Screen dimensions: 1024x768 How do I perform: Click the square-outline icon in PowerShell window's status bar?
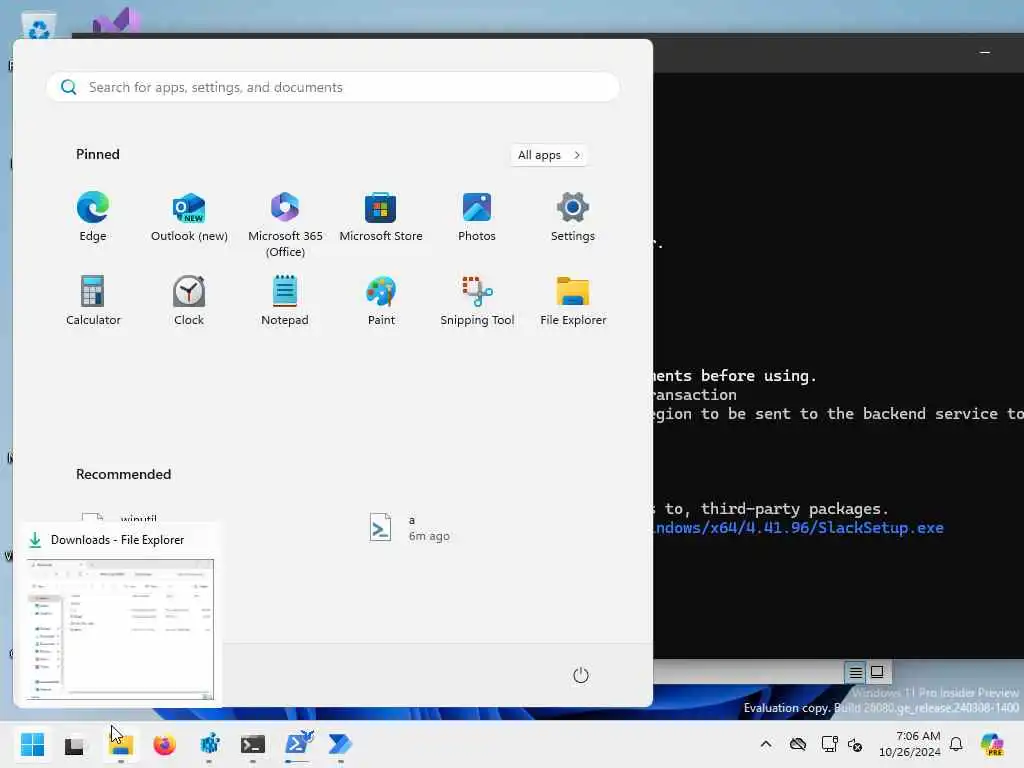(x=877, y=672)
